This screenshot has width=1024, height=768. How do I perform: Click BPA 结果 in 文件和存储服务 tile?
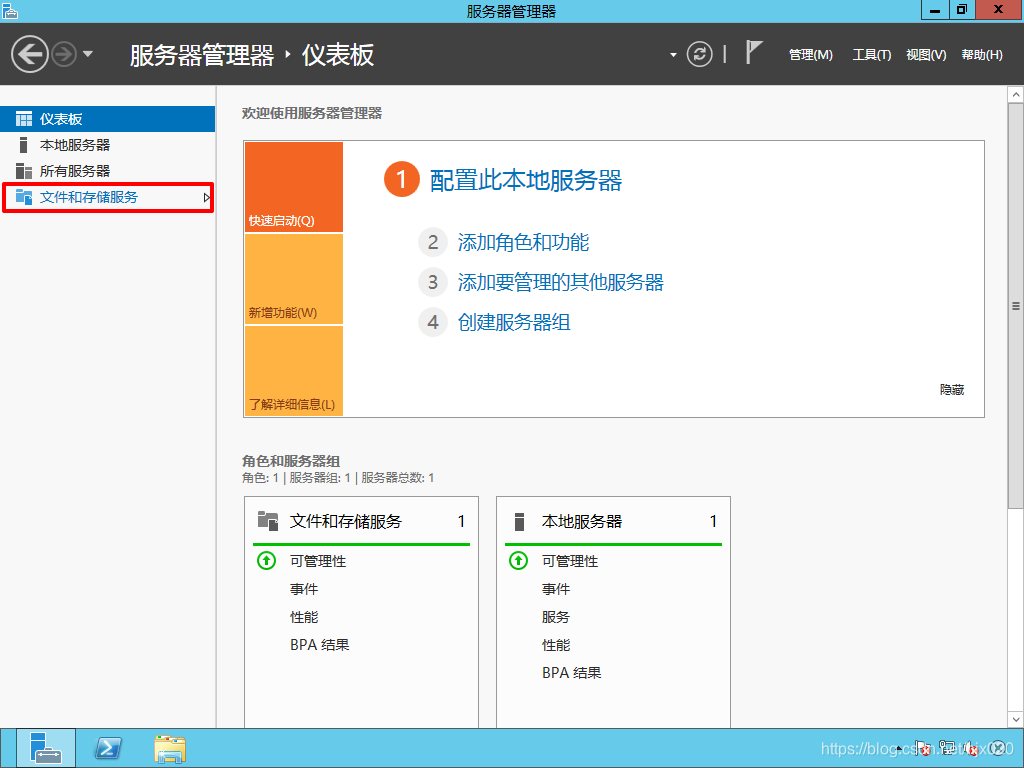click(319, 645)
